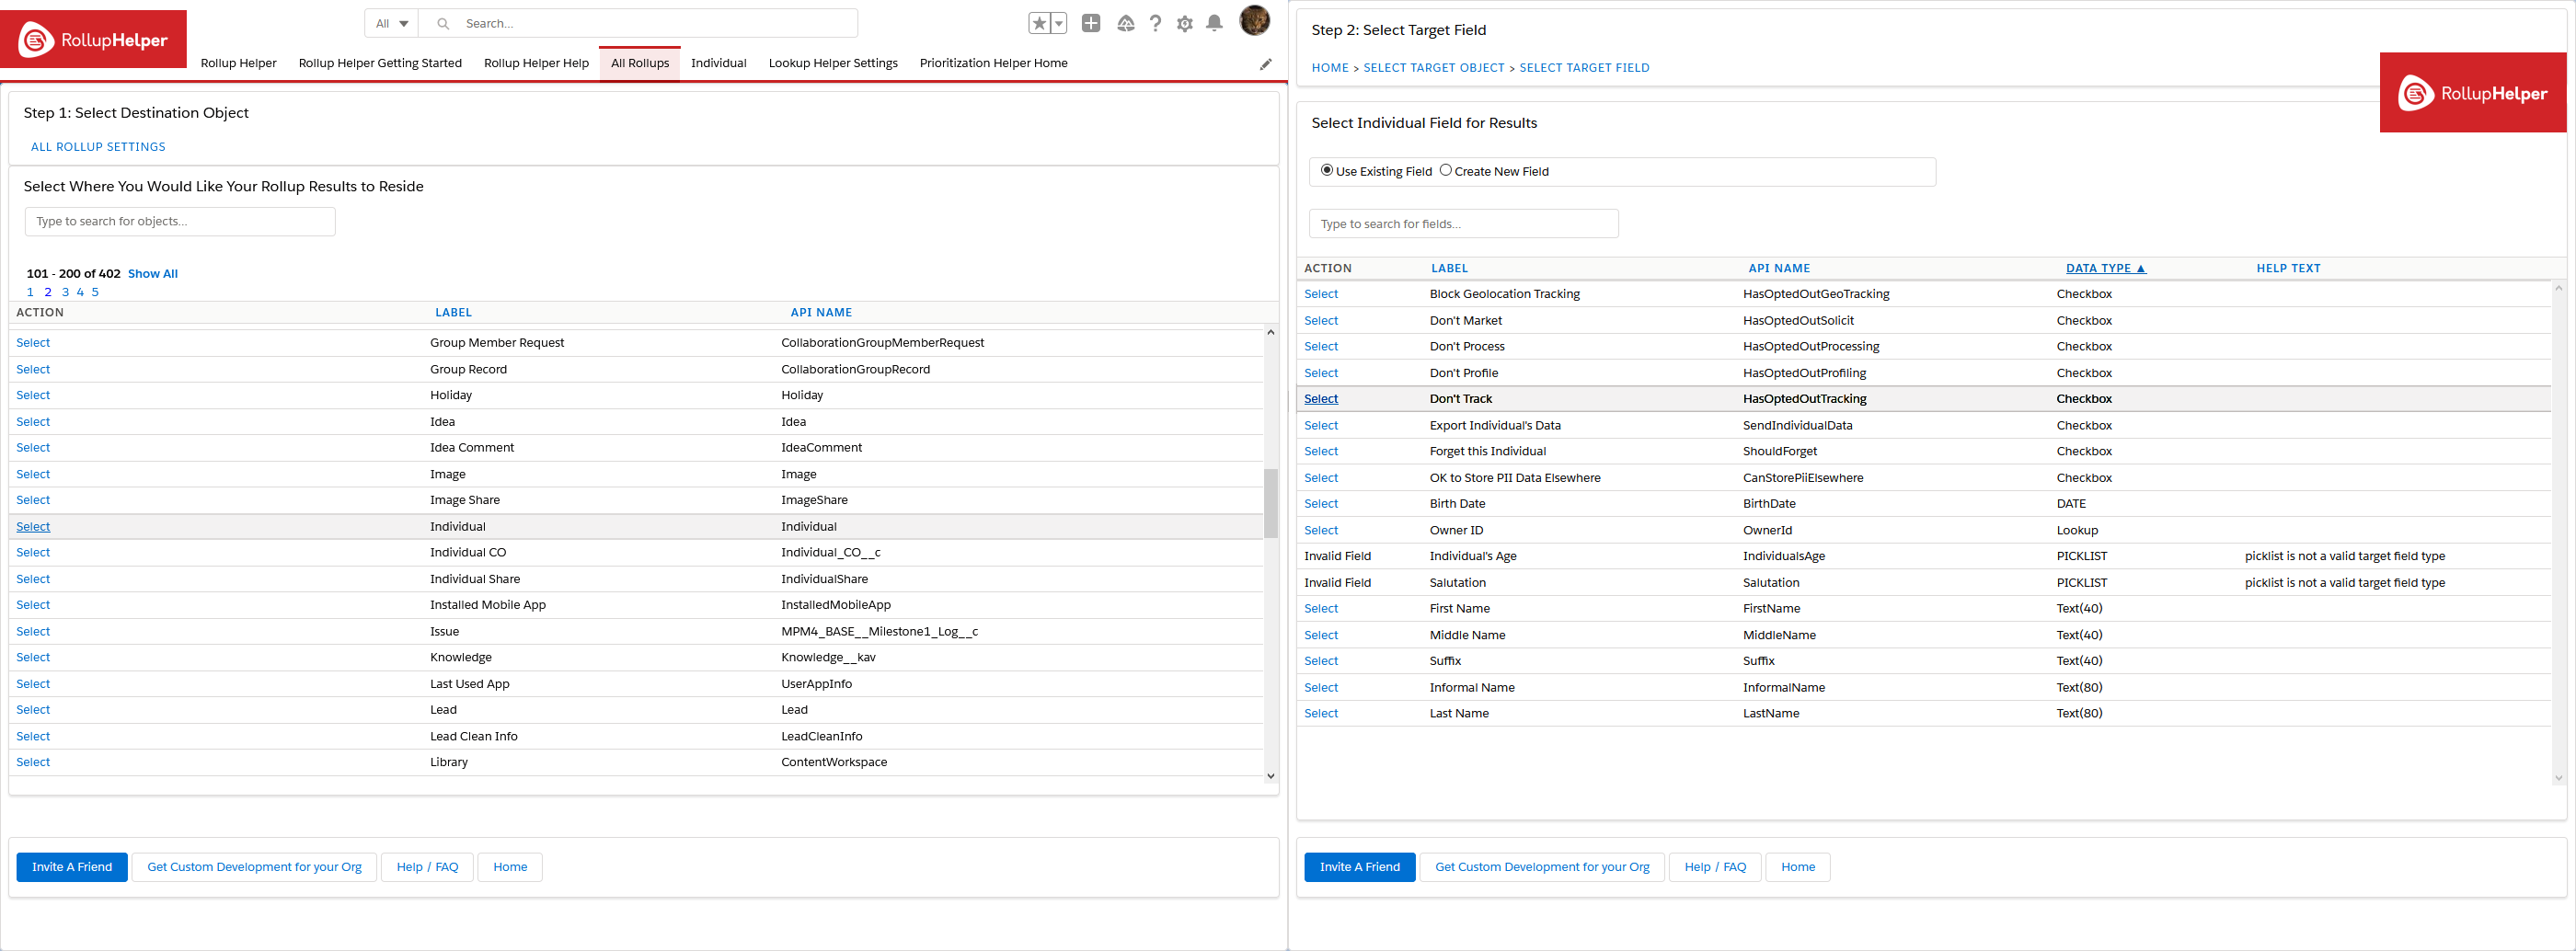Click right Get Custom Development for your Org
The height and width of the screenshot is (951, 2576).
click(1542, 867)
